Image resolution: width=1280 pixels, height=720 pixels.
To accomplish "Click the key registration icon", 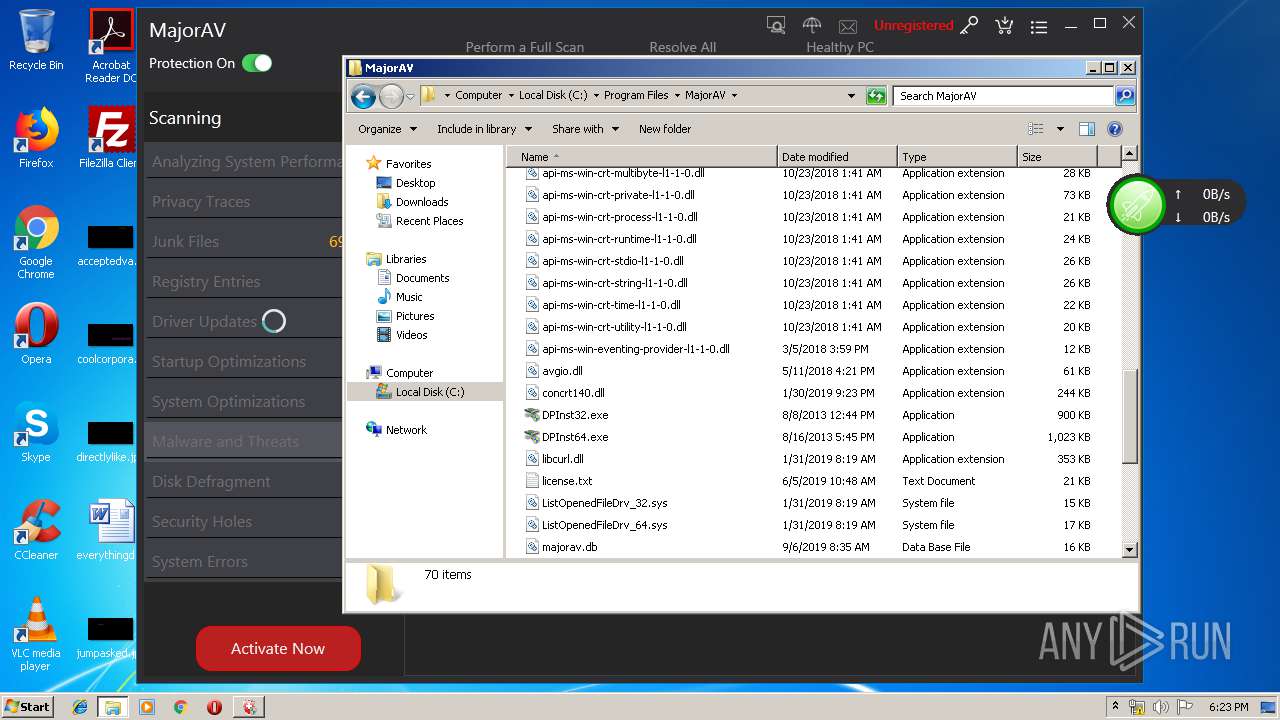I will (969, 26).
